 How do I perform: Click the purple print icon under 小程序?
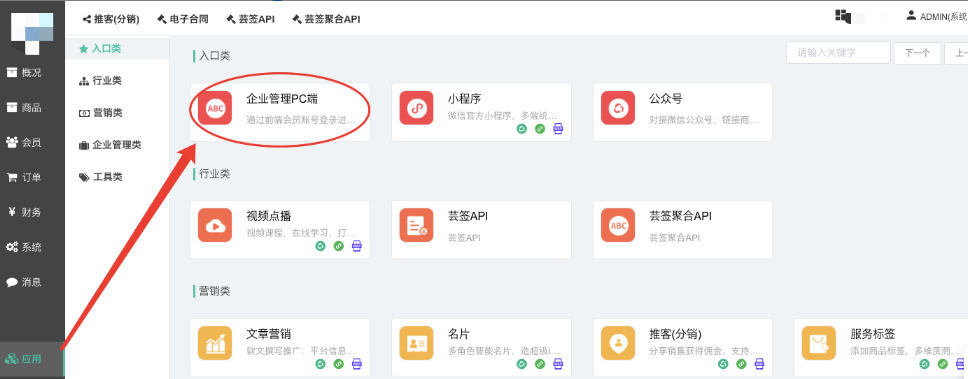click(x=558, y=129)
